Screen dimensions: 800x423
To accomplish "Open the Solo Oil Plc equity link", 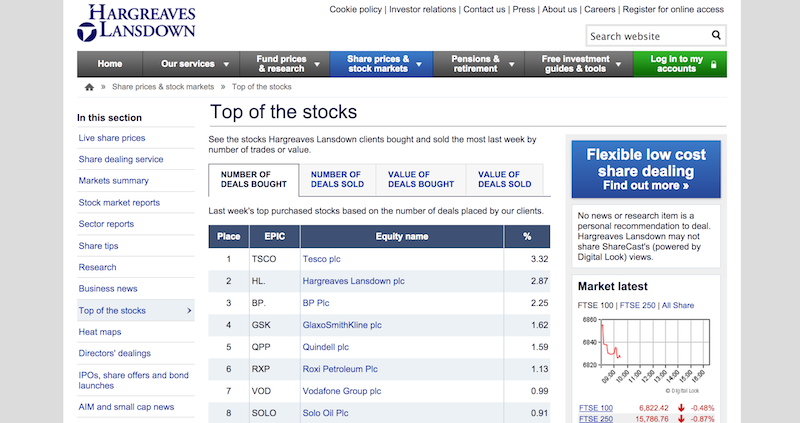I will coord(326,413).
